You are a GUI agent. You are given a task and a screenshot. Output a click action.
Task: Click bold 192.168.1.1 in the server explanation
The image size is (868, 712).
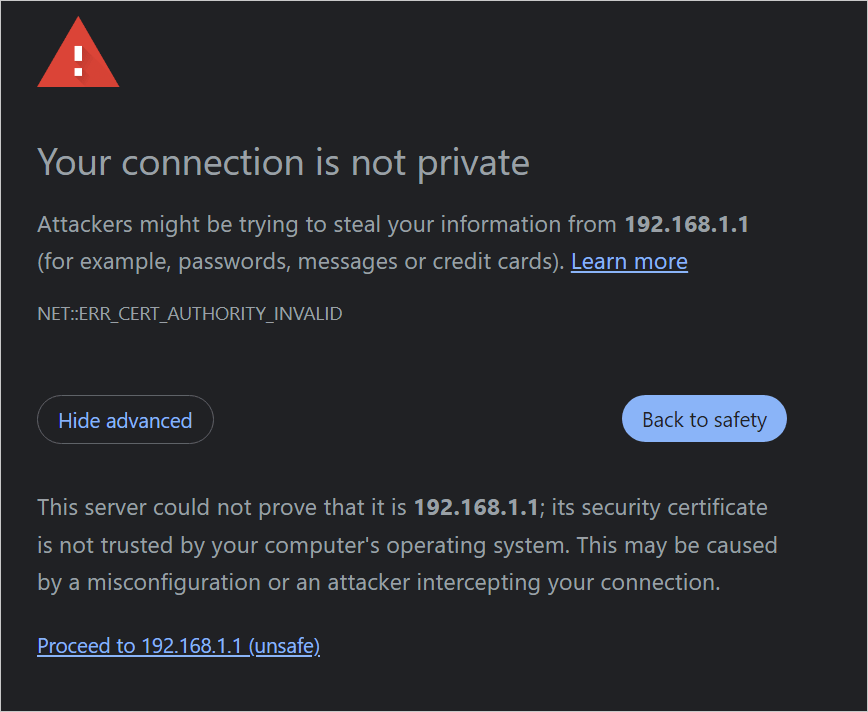click(x=476, y=507)
